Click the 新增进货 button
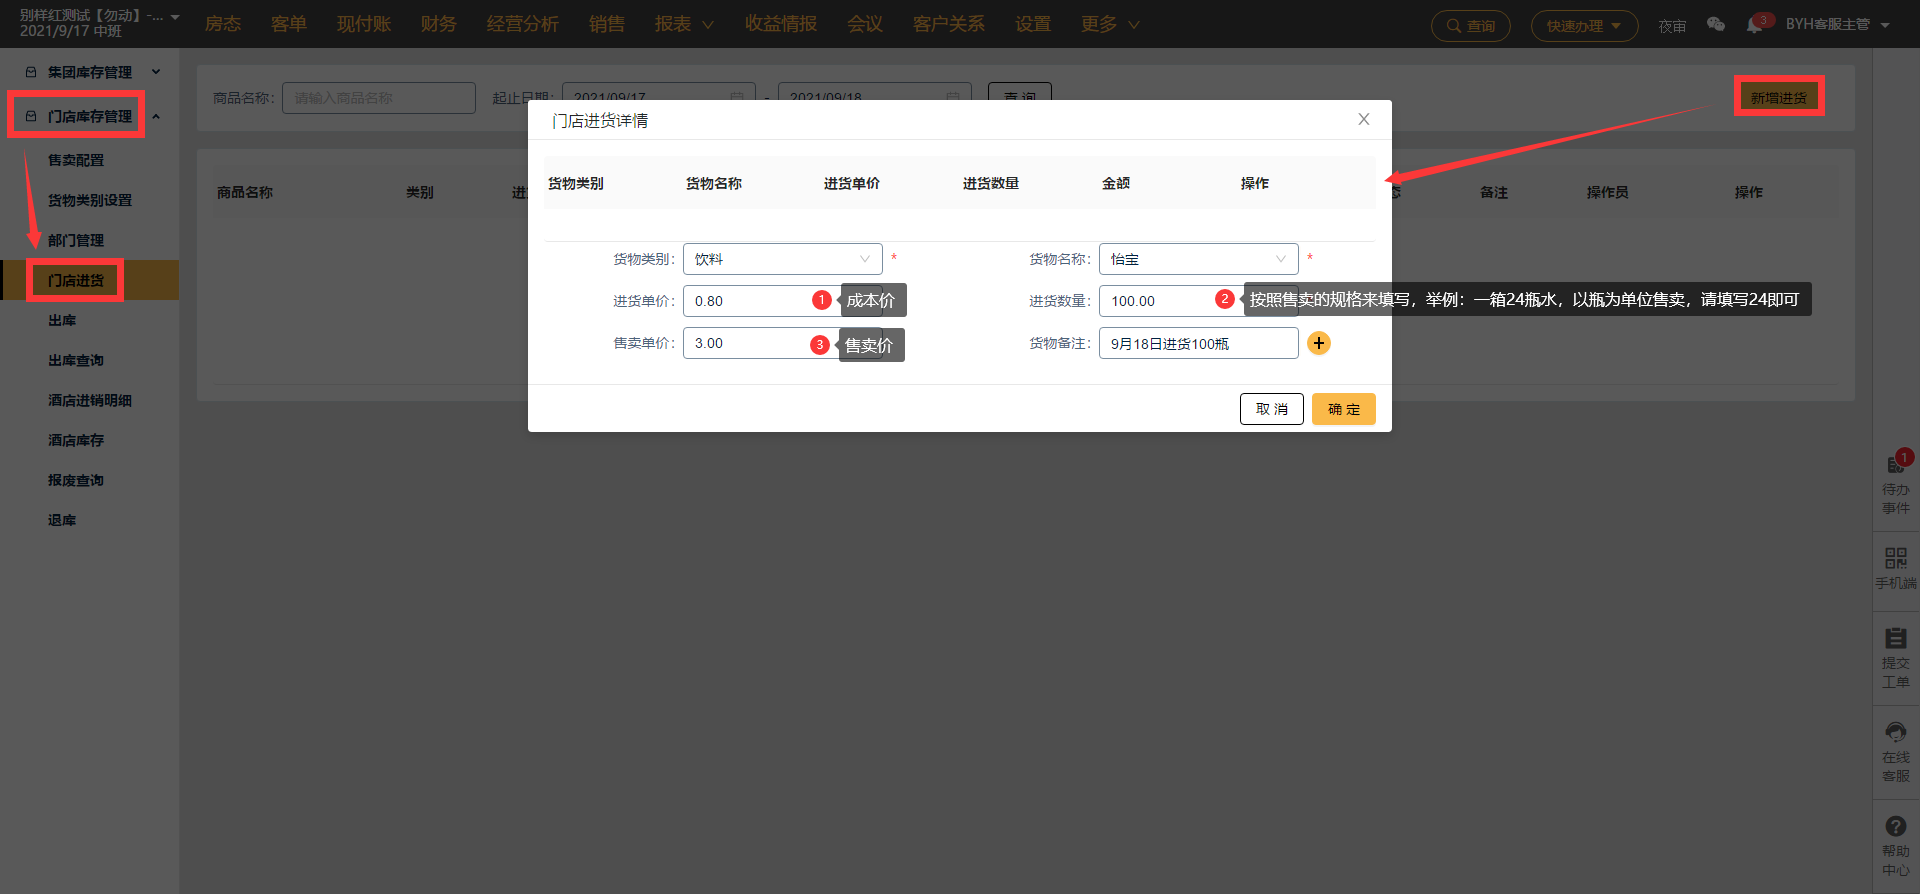 pyautogui.click(x=1779, y=97)
